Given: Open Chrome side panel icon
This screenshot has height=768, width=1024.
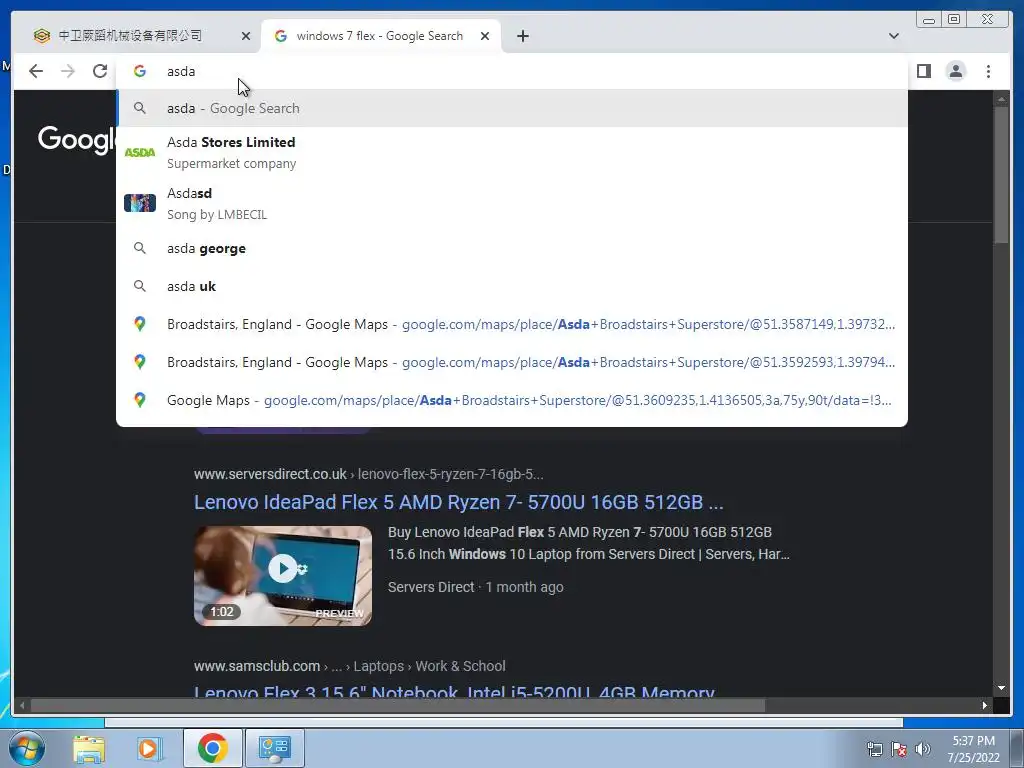Looking at the screenshot, I should coord(923,71).
